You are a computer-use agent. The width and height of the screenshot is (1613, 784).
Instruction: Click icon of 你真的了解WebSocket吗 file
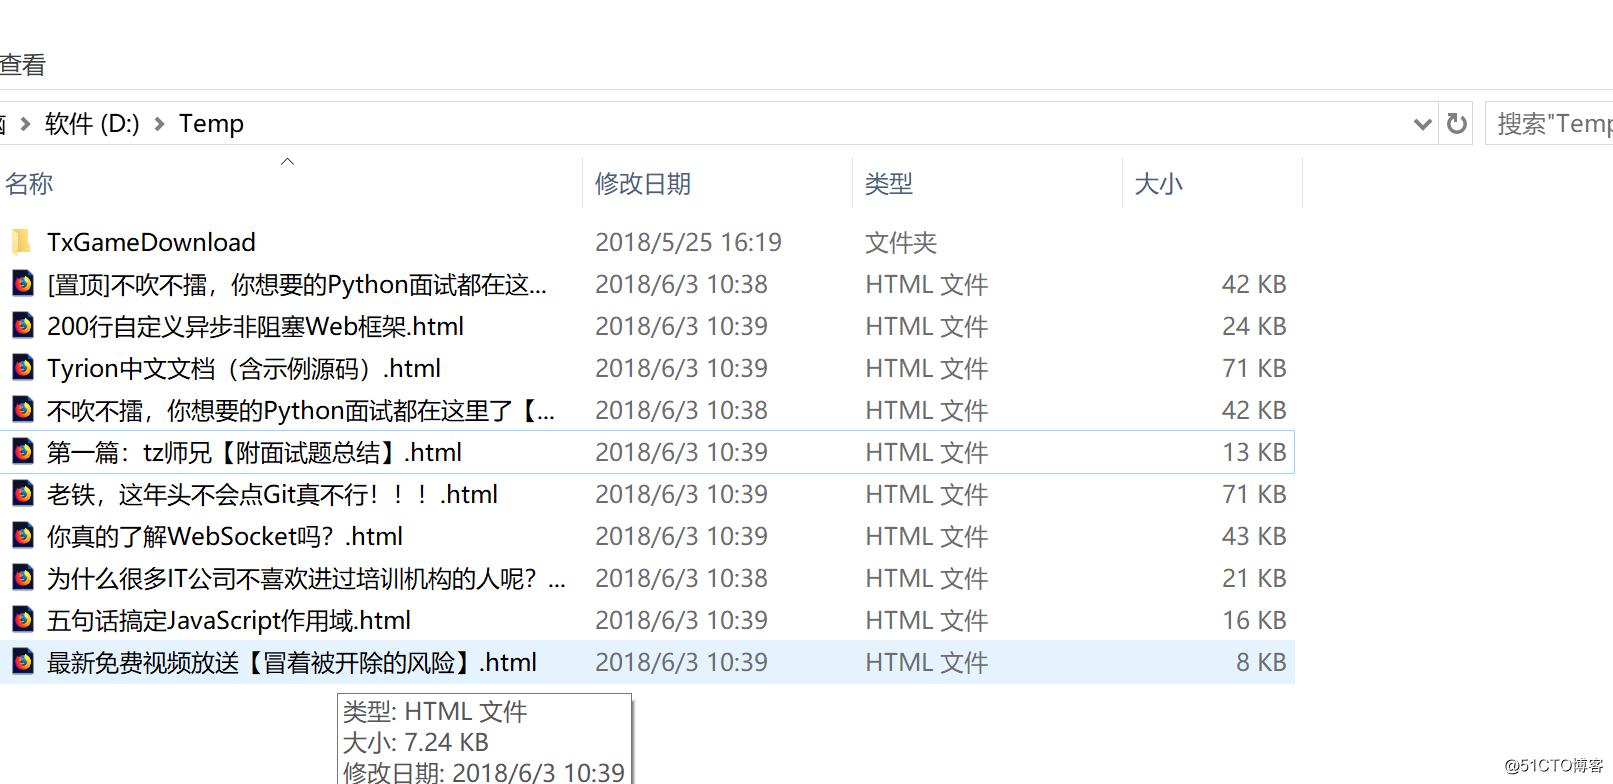point(22,536)
